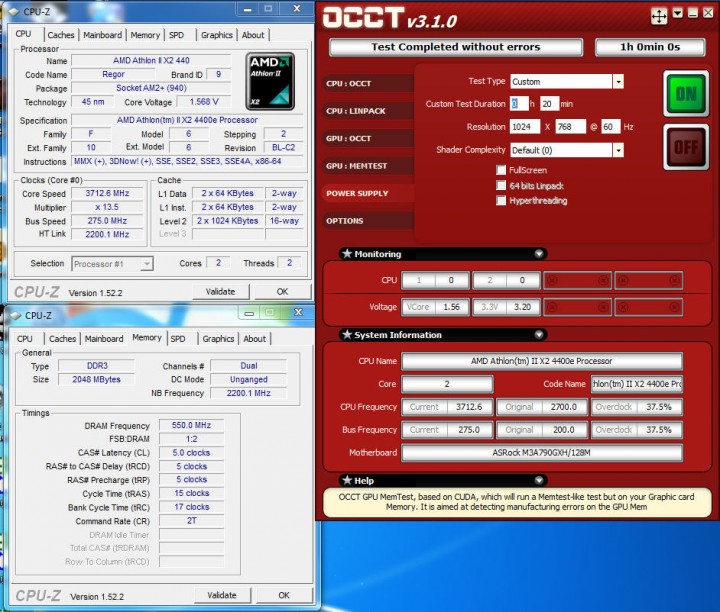Click the fourth disabled Voltage monitoring slot
This screenshot has height=612, width=720.
pyautogui.click(x=648, y=307)
